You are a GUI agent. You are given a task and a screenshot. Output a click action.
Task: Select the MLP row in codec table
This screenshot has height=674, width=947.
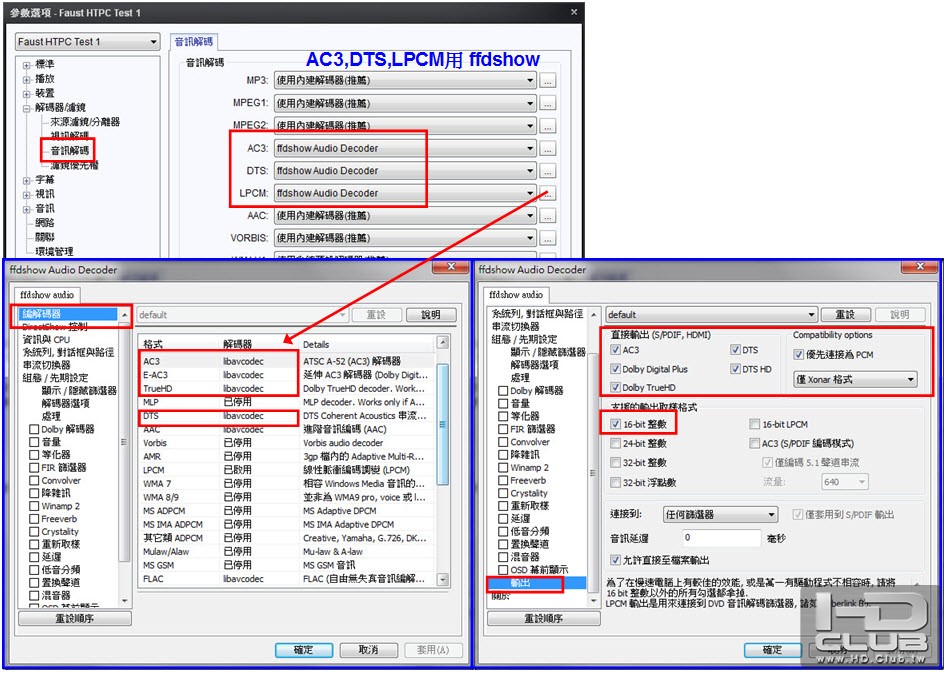click(x=285, y=402)
